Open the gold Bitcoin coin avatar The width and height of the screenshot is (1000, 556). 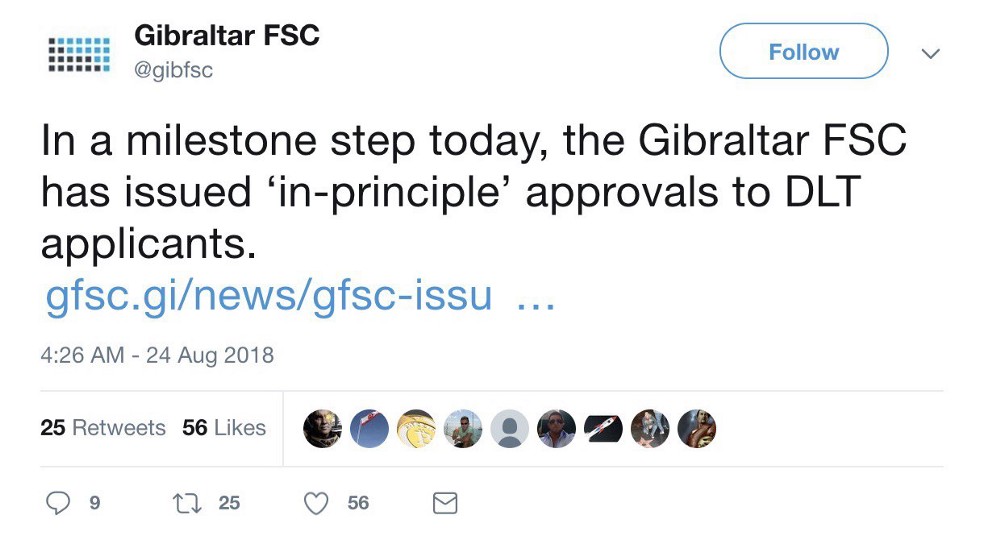click(416, 428)
